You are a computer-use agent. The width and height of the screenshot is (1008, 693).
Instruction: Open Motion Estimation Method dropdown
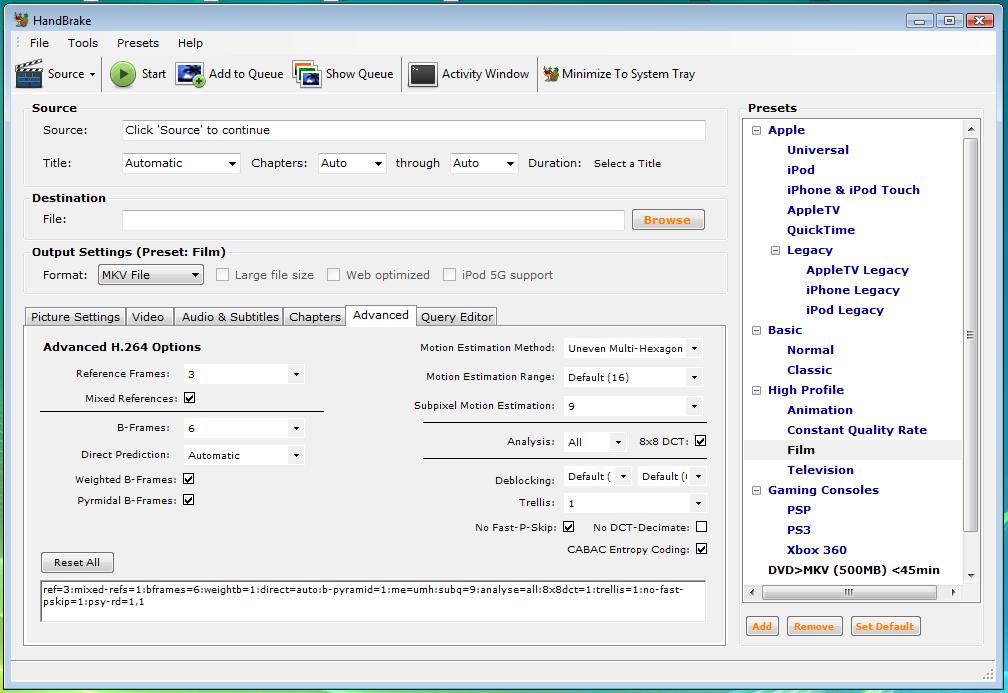tap(633, 348)
